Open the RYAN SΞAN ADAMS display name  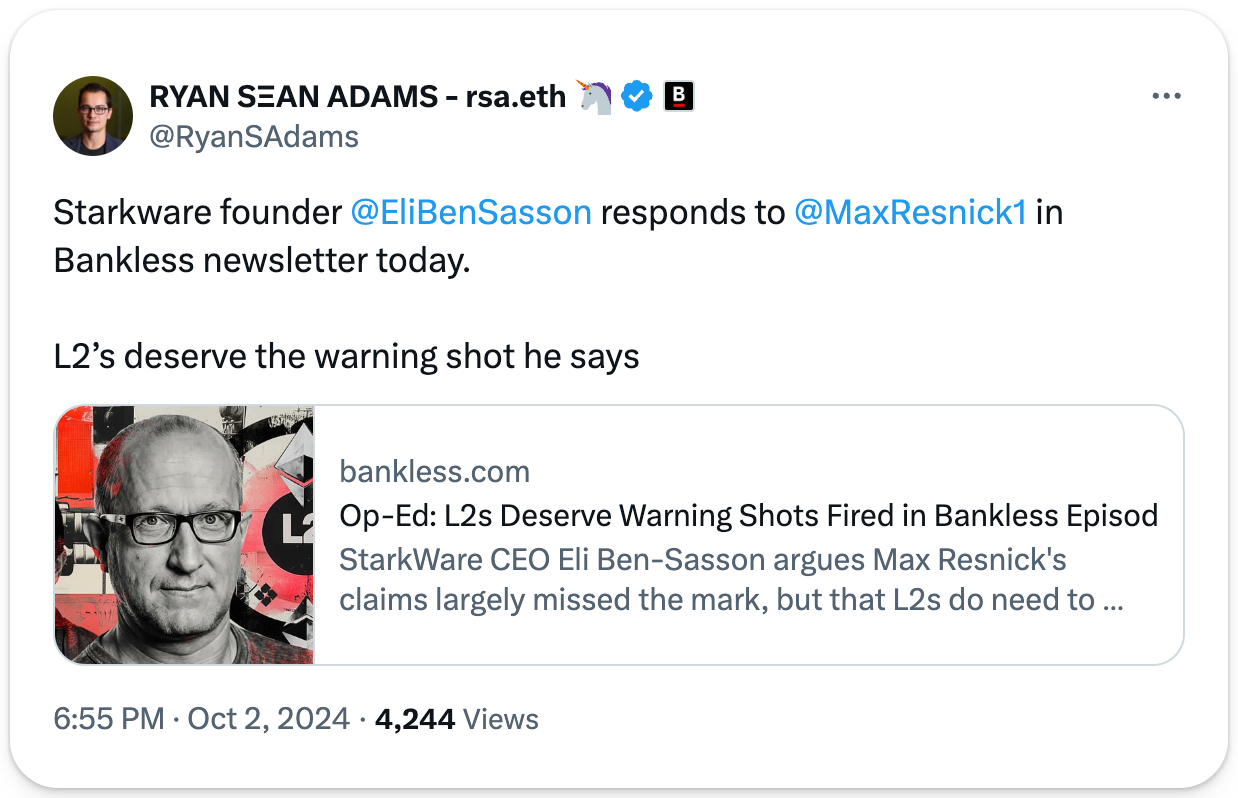coord(357,97)
